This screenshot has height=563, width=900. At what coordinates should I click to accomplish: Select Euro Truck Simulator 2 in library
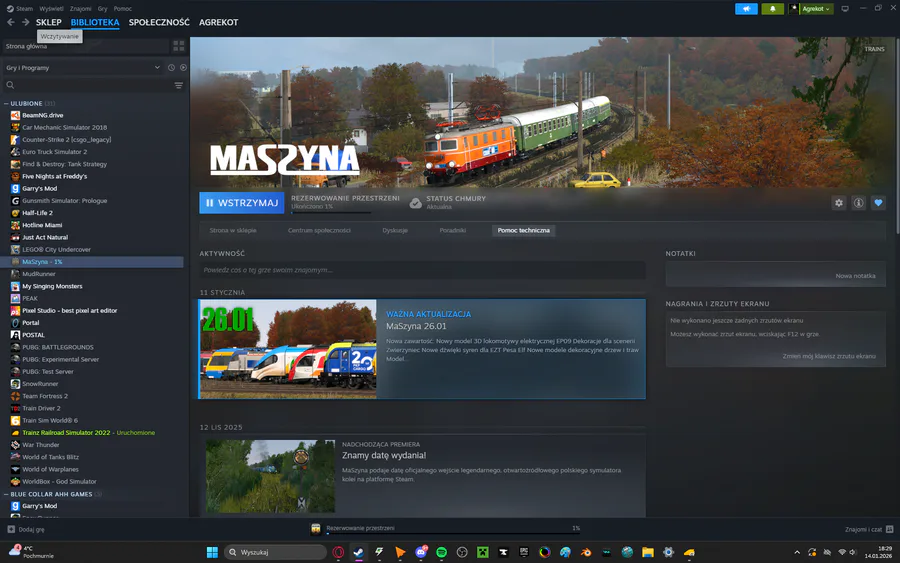pos(55,152)
